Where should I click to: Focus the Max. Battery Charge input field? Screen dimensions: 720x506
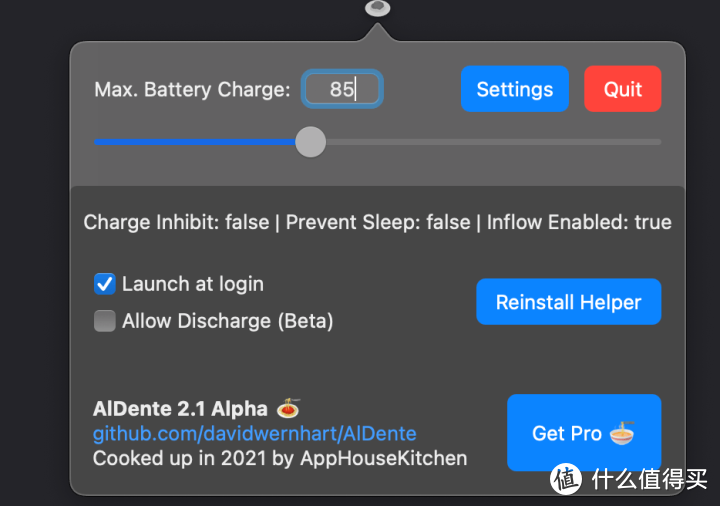(342, 89)
